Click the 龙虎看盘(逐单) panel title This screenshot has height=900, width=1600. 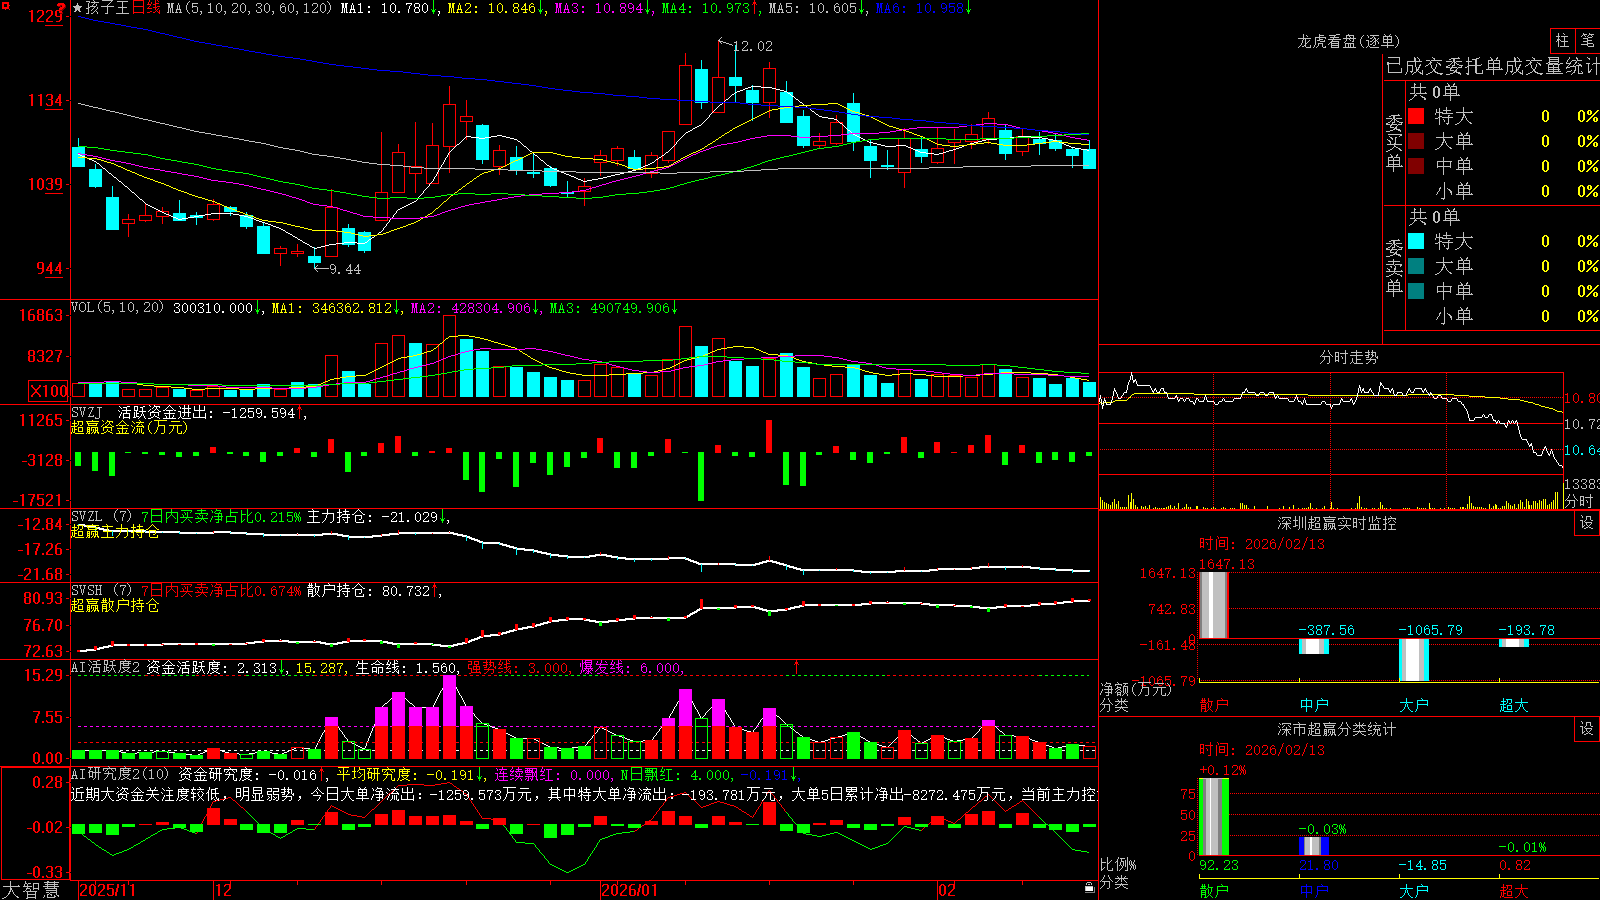pos(1348,41)
